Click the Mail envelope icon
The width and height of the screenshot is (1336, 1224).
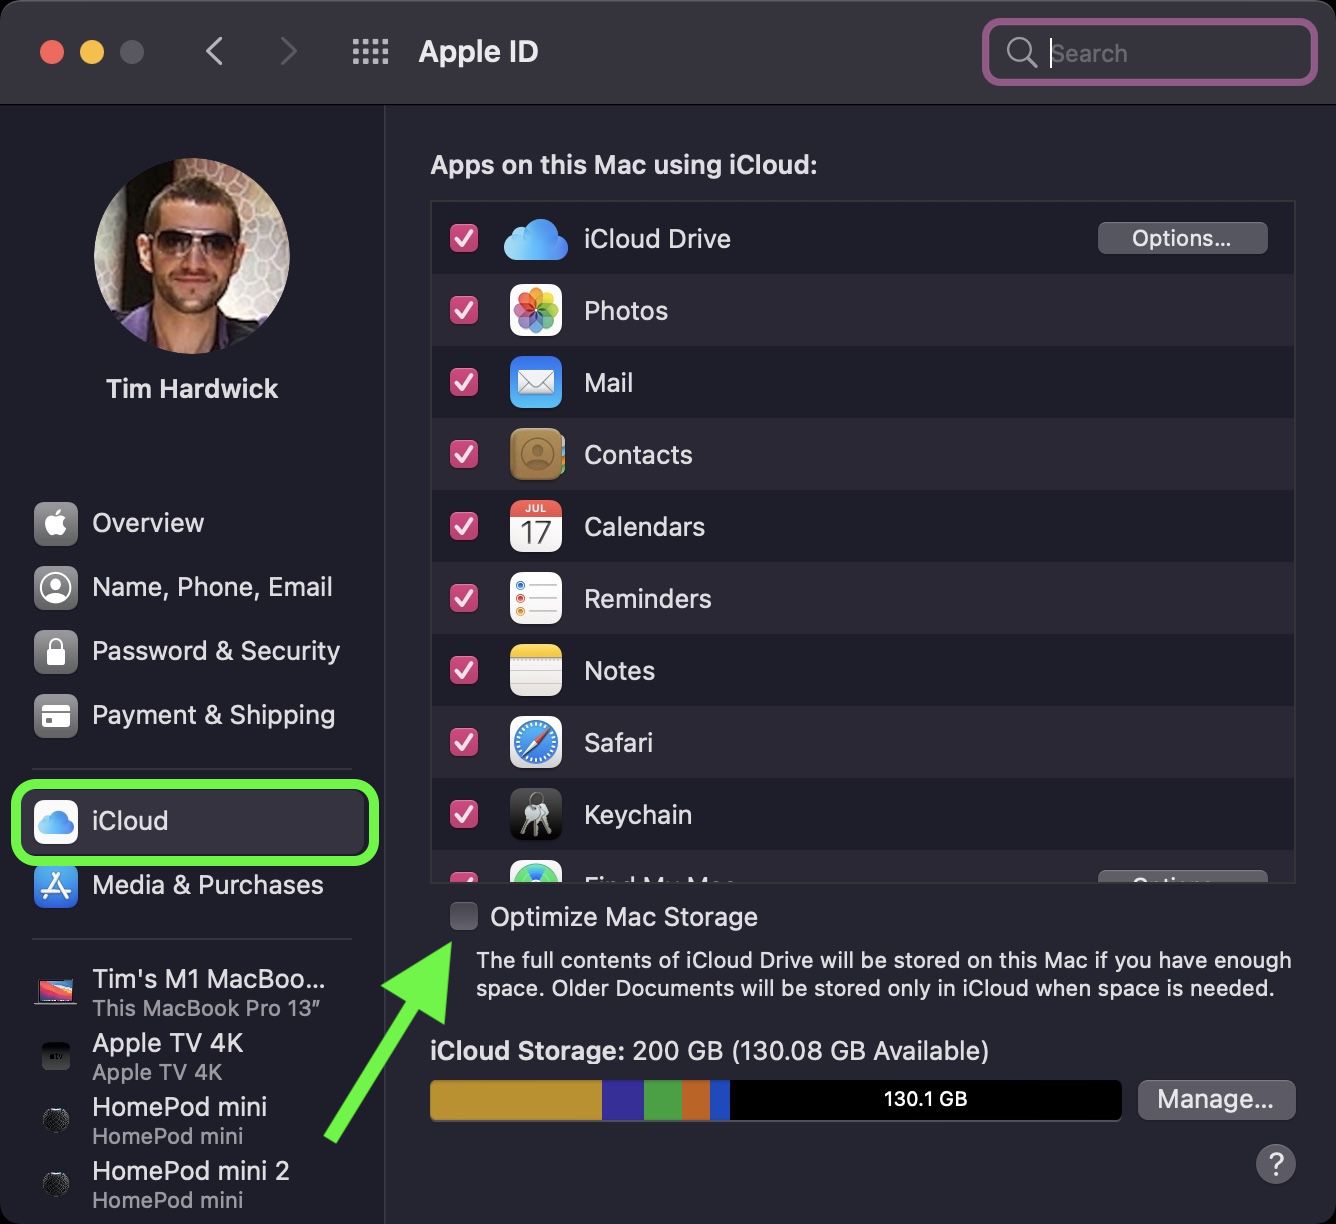tap(535, 382)
